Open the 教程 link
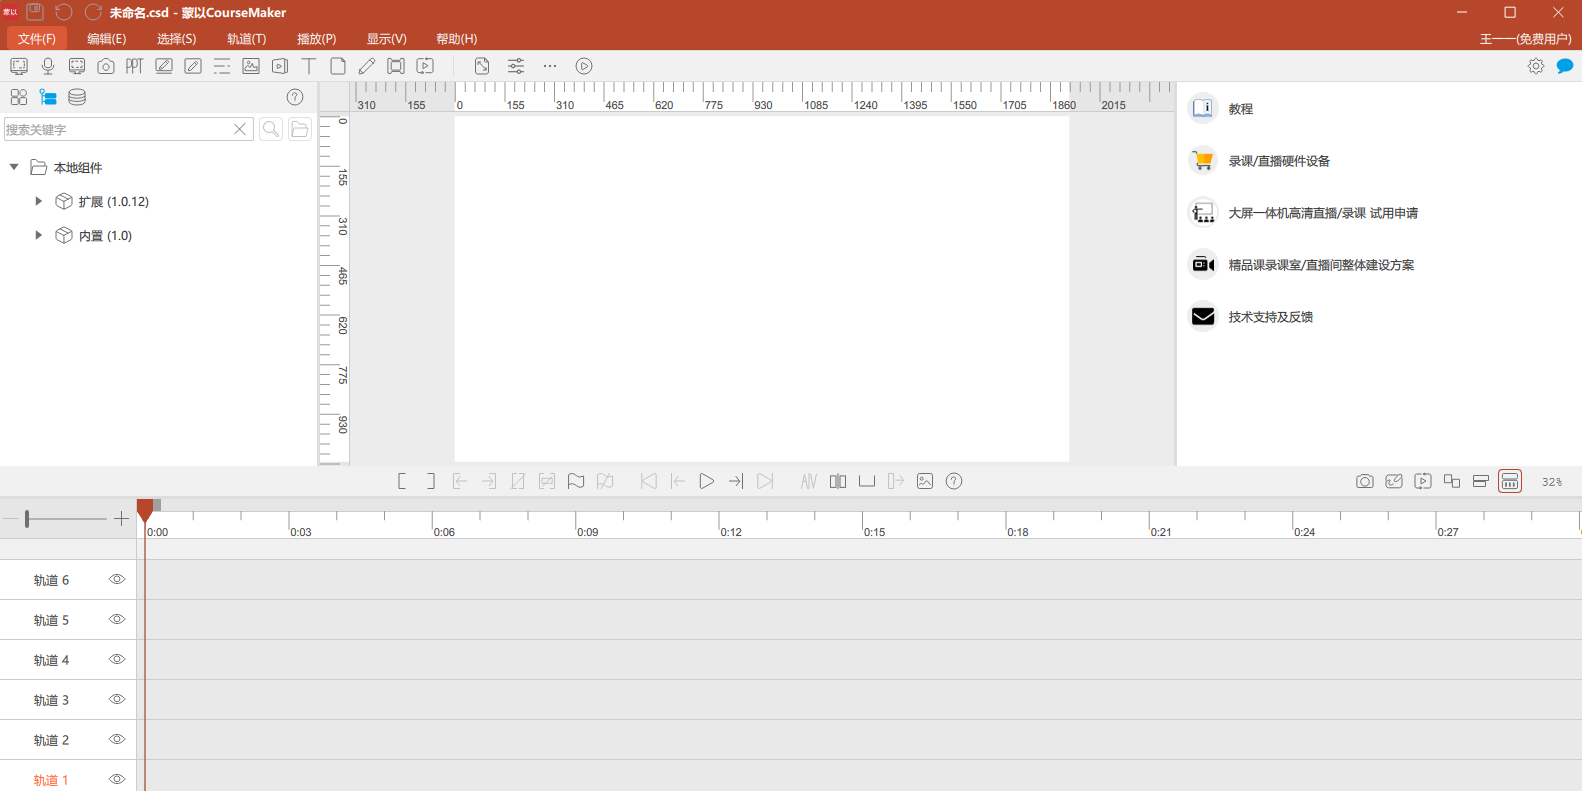 click(x=1240, y=109)
